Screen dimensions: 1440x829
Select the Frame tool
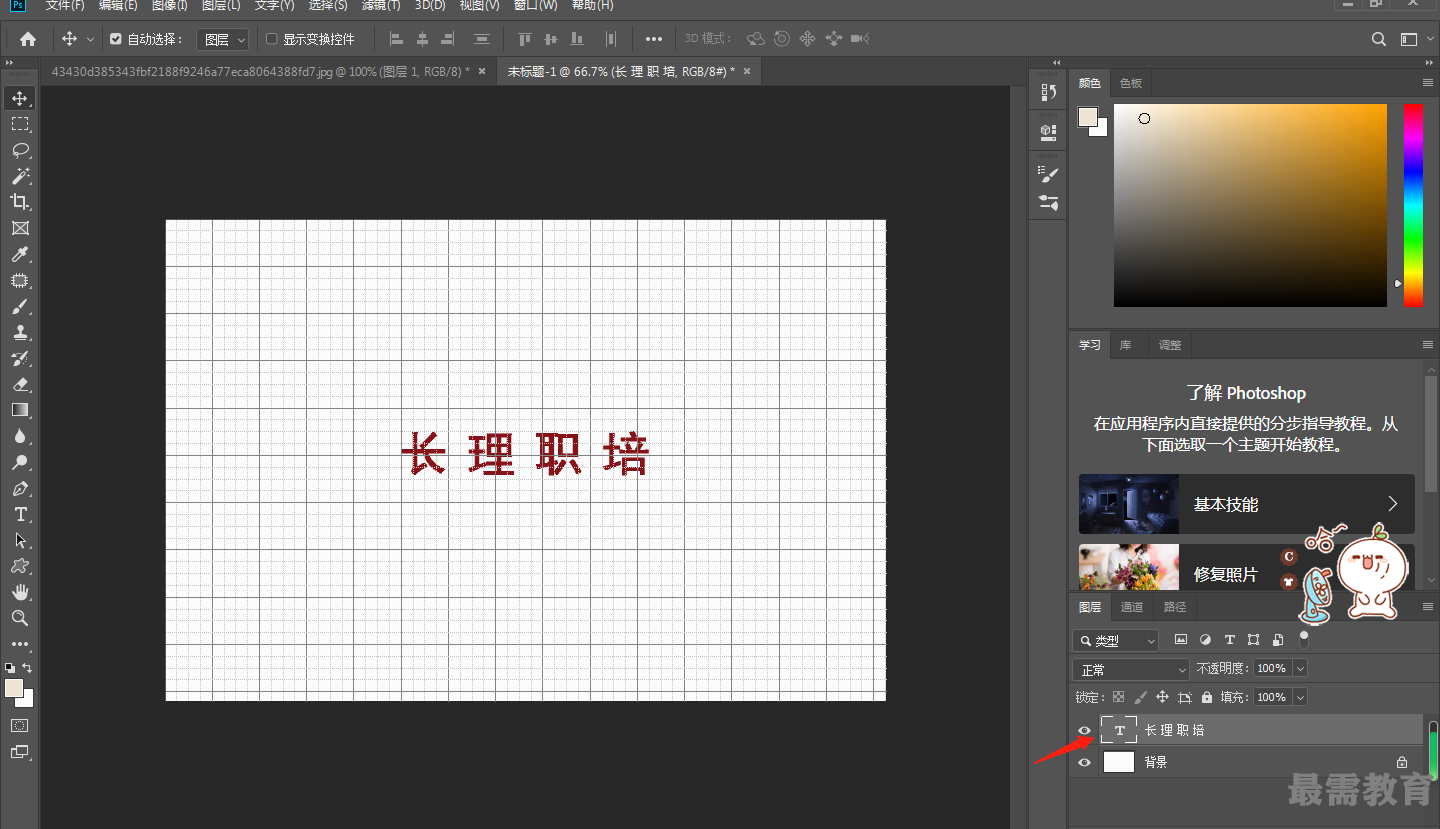point(20,228)
